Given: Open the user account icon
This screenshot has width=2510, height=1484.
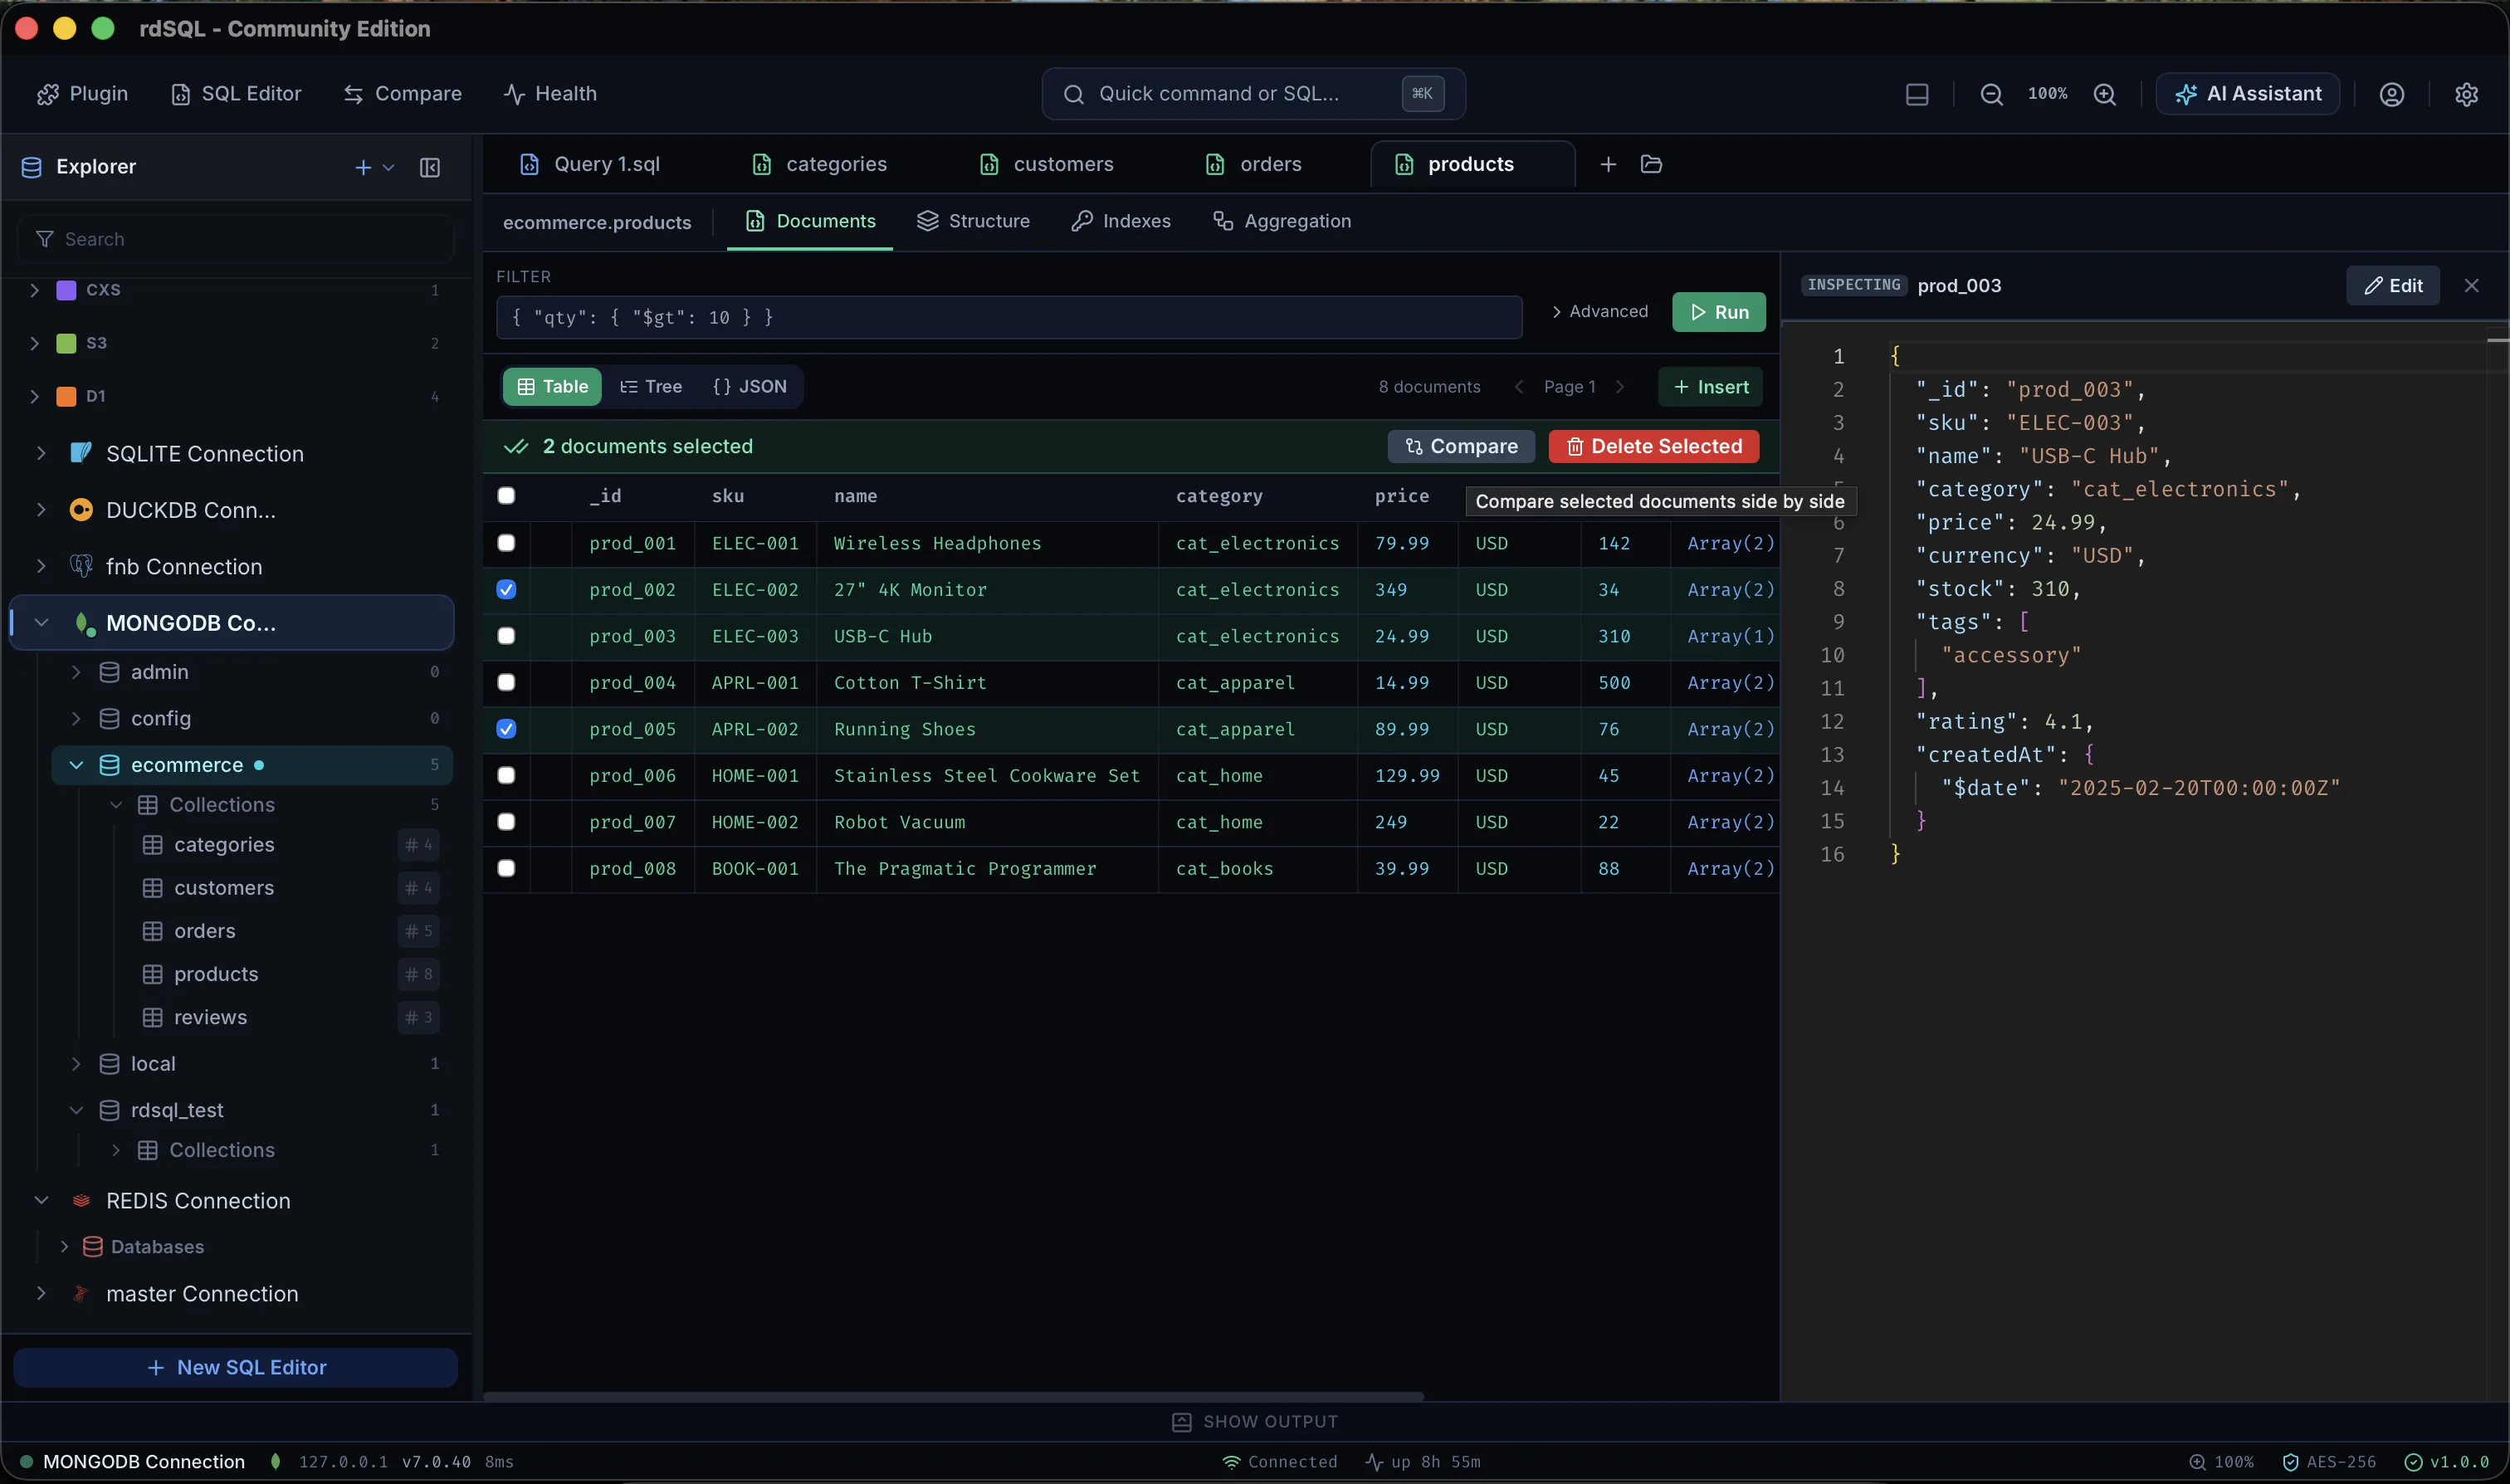Looking at the screenshot, I should [2391, 94].
